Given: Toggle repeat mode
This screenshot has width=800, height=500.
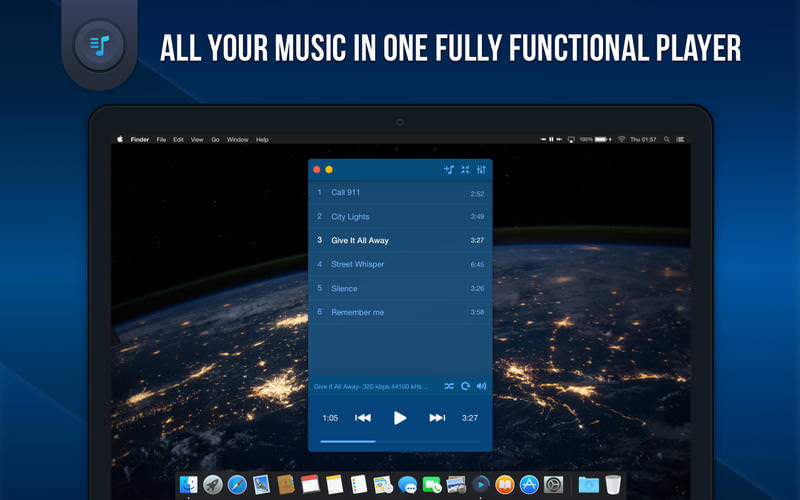Looking at the screenshot, I should pos(465,386).
